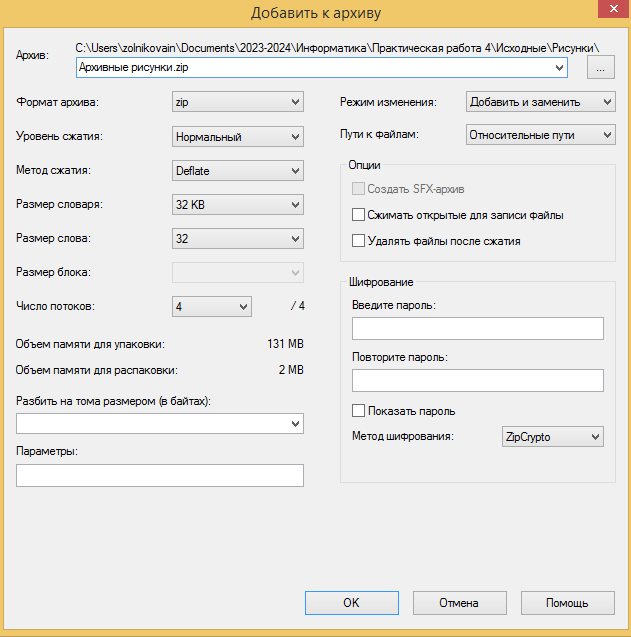Open the word size dropdown
The image size is (631, 637).
point(238,238)
